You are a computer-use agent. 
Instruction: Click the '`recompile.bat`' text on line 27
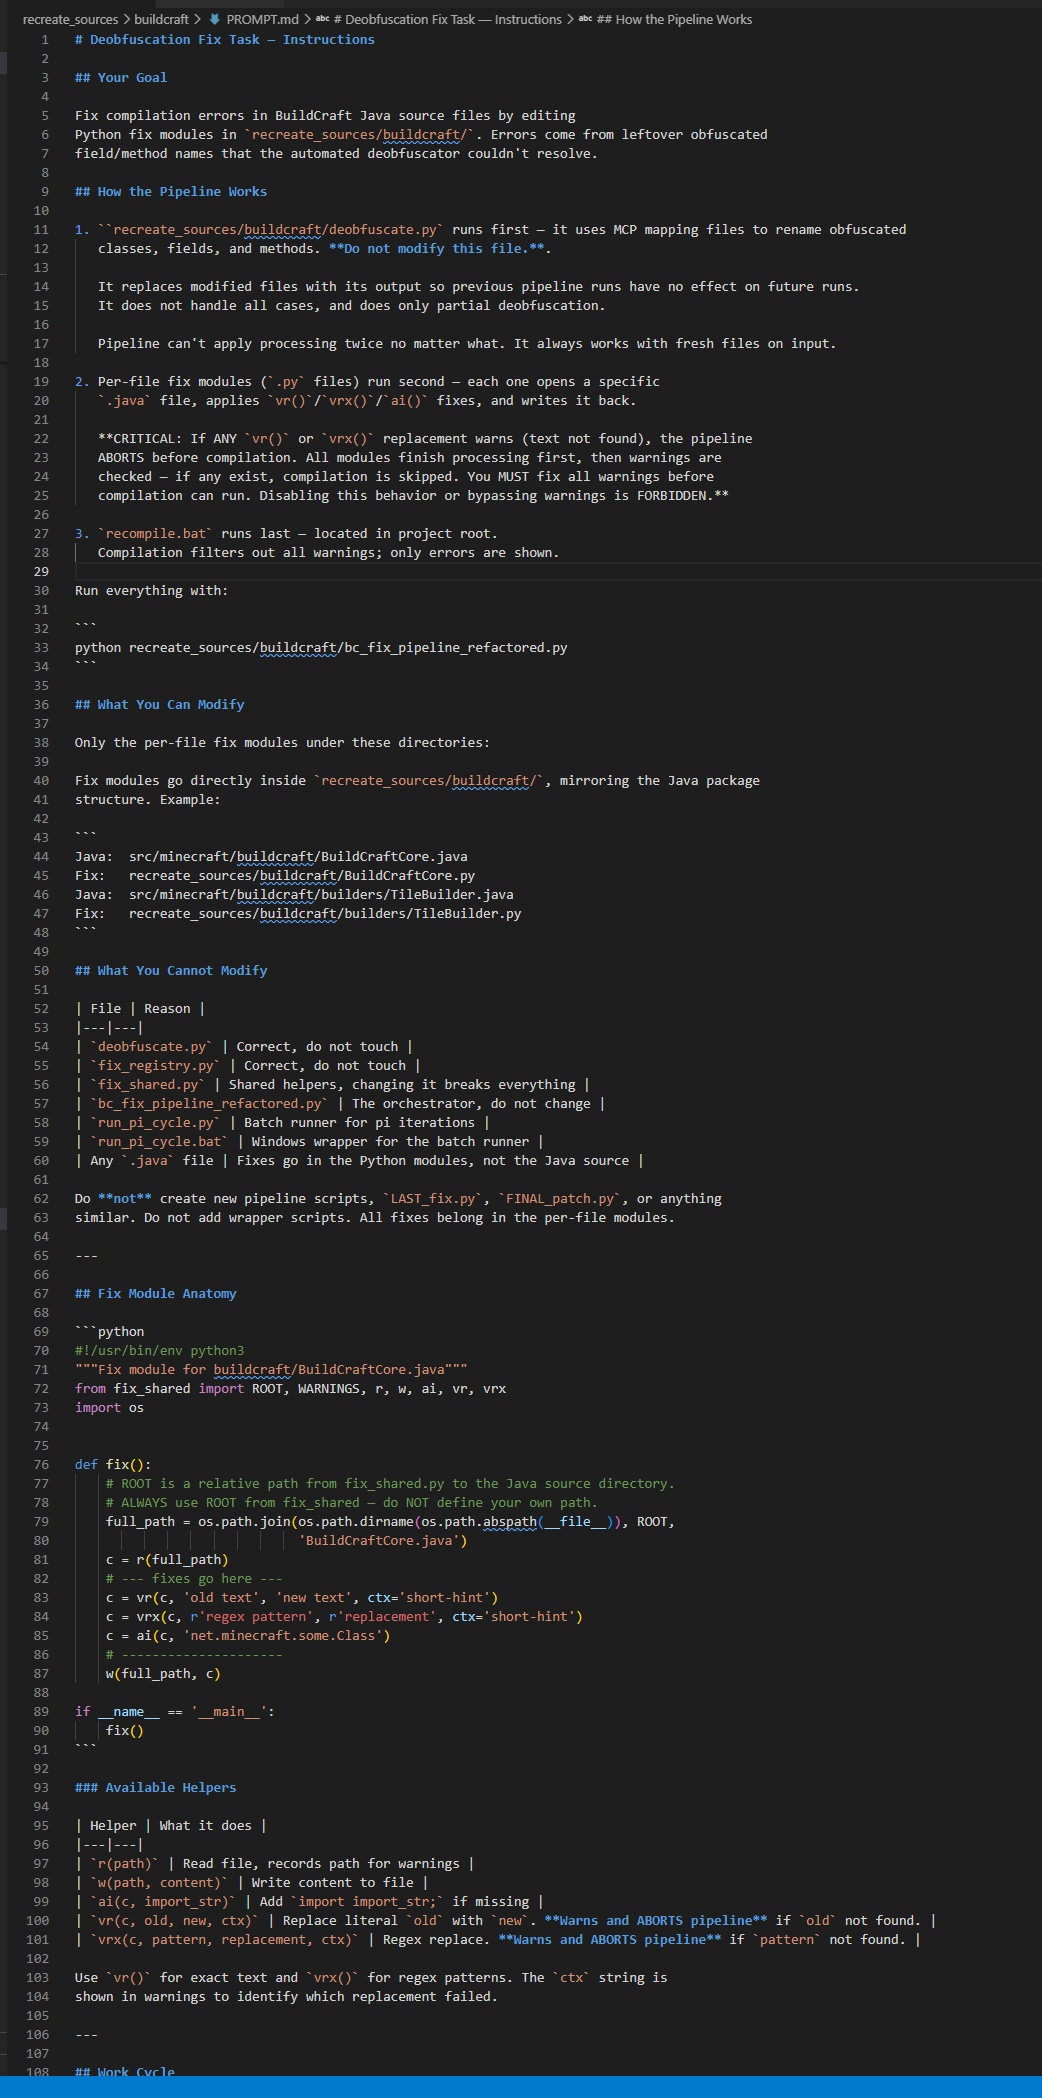pyautogui.click(x=156, y=534)
